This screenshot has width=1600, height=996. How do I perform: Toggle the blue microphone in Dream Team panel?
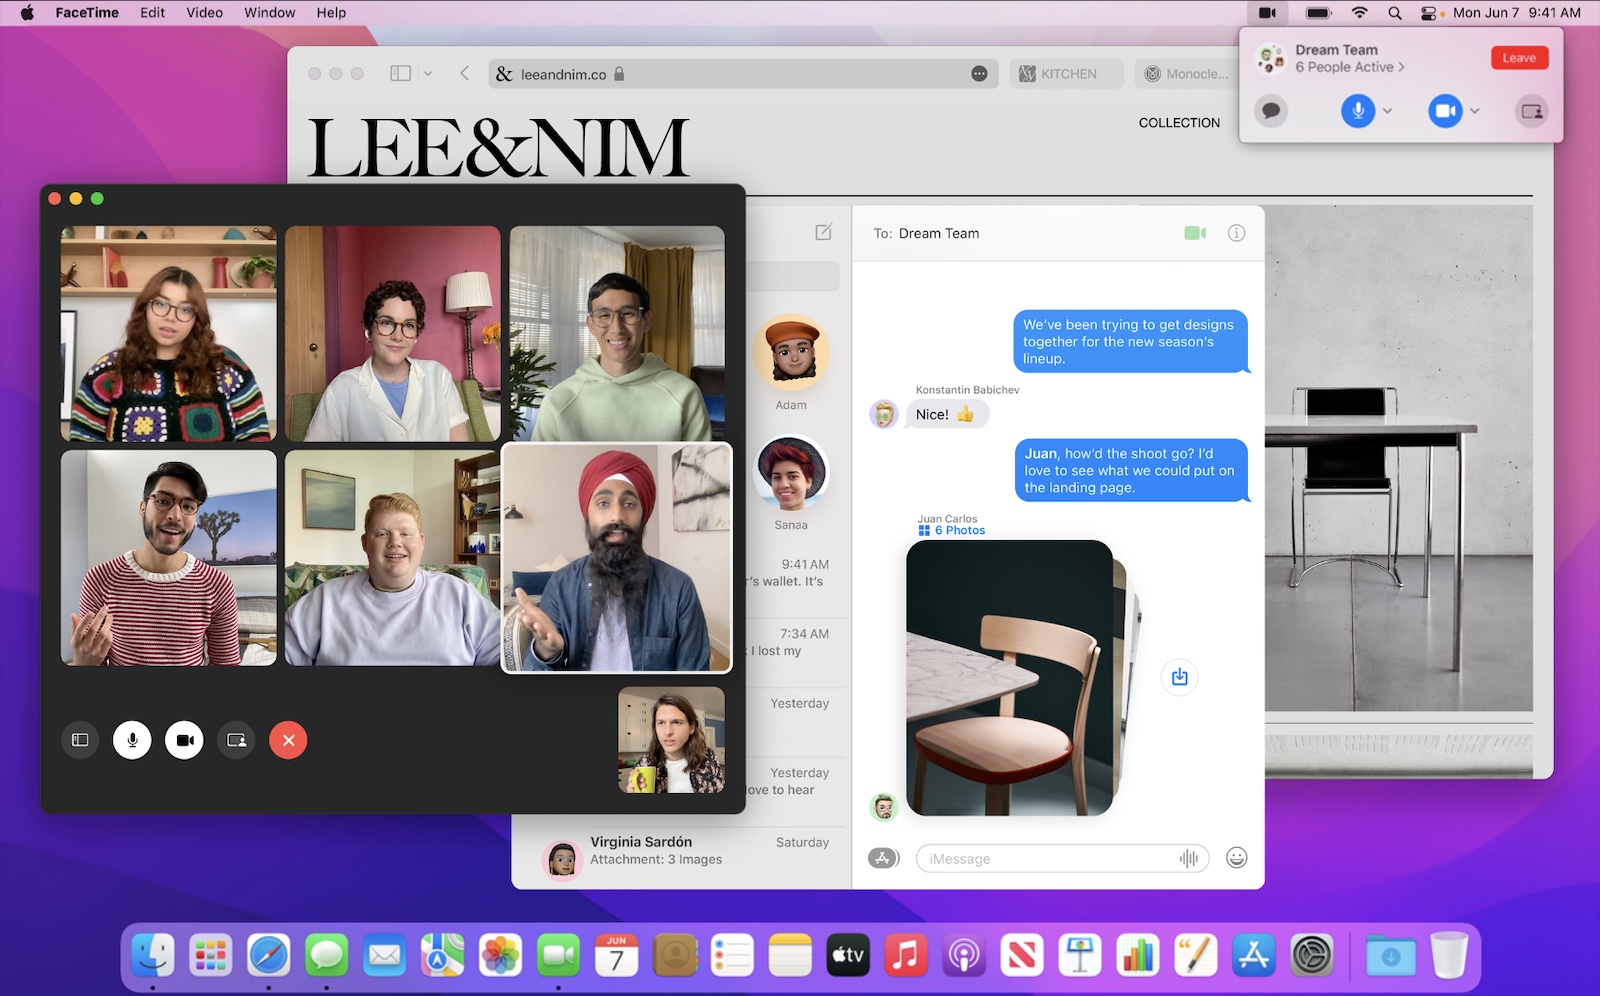click(x=1357, y=111)
